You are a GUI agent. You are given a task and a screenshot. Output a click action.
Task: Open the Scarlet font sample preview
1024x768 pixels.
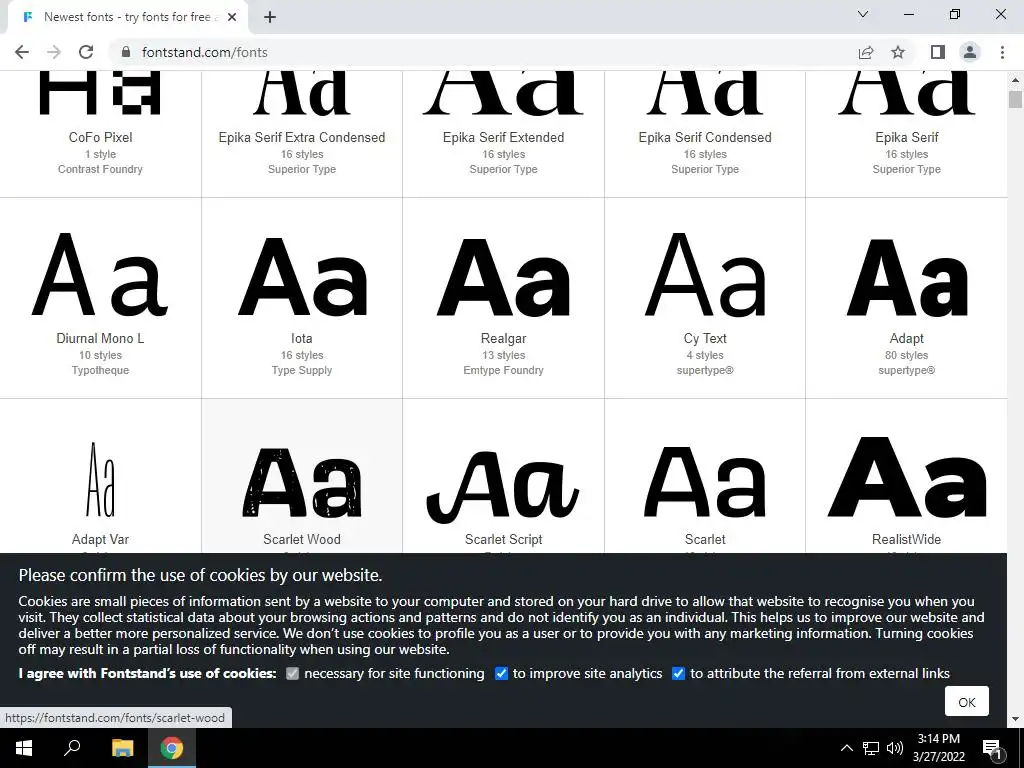[x=705, y=482]
